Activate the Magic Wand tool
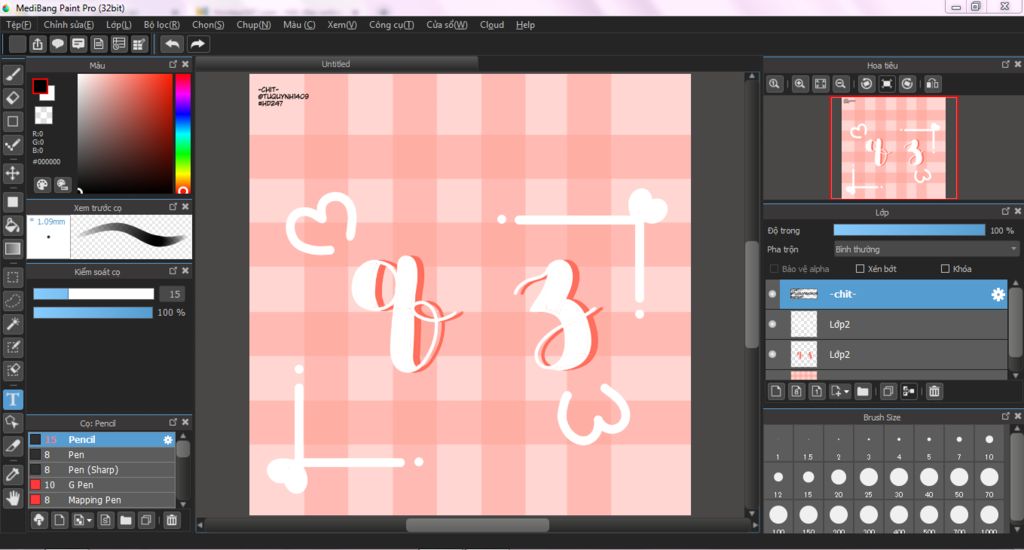 12,323
